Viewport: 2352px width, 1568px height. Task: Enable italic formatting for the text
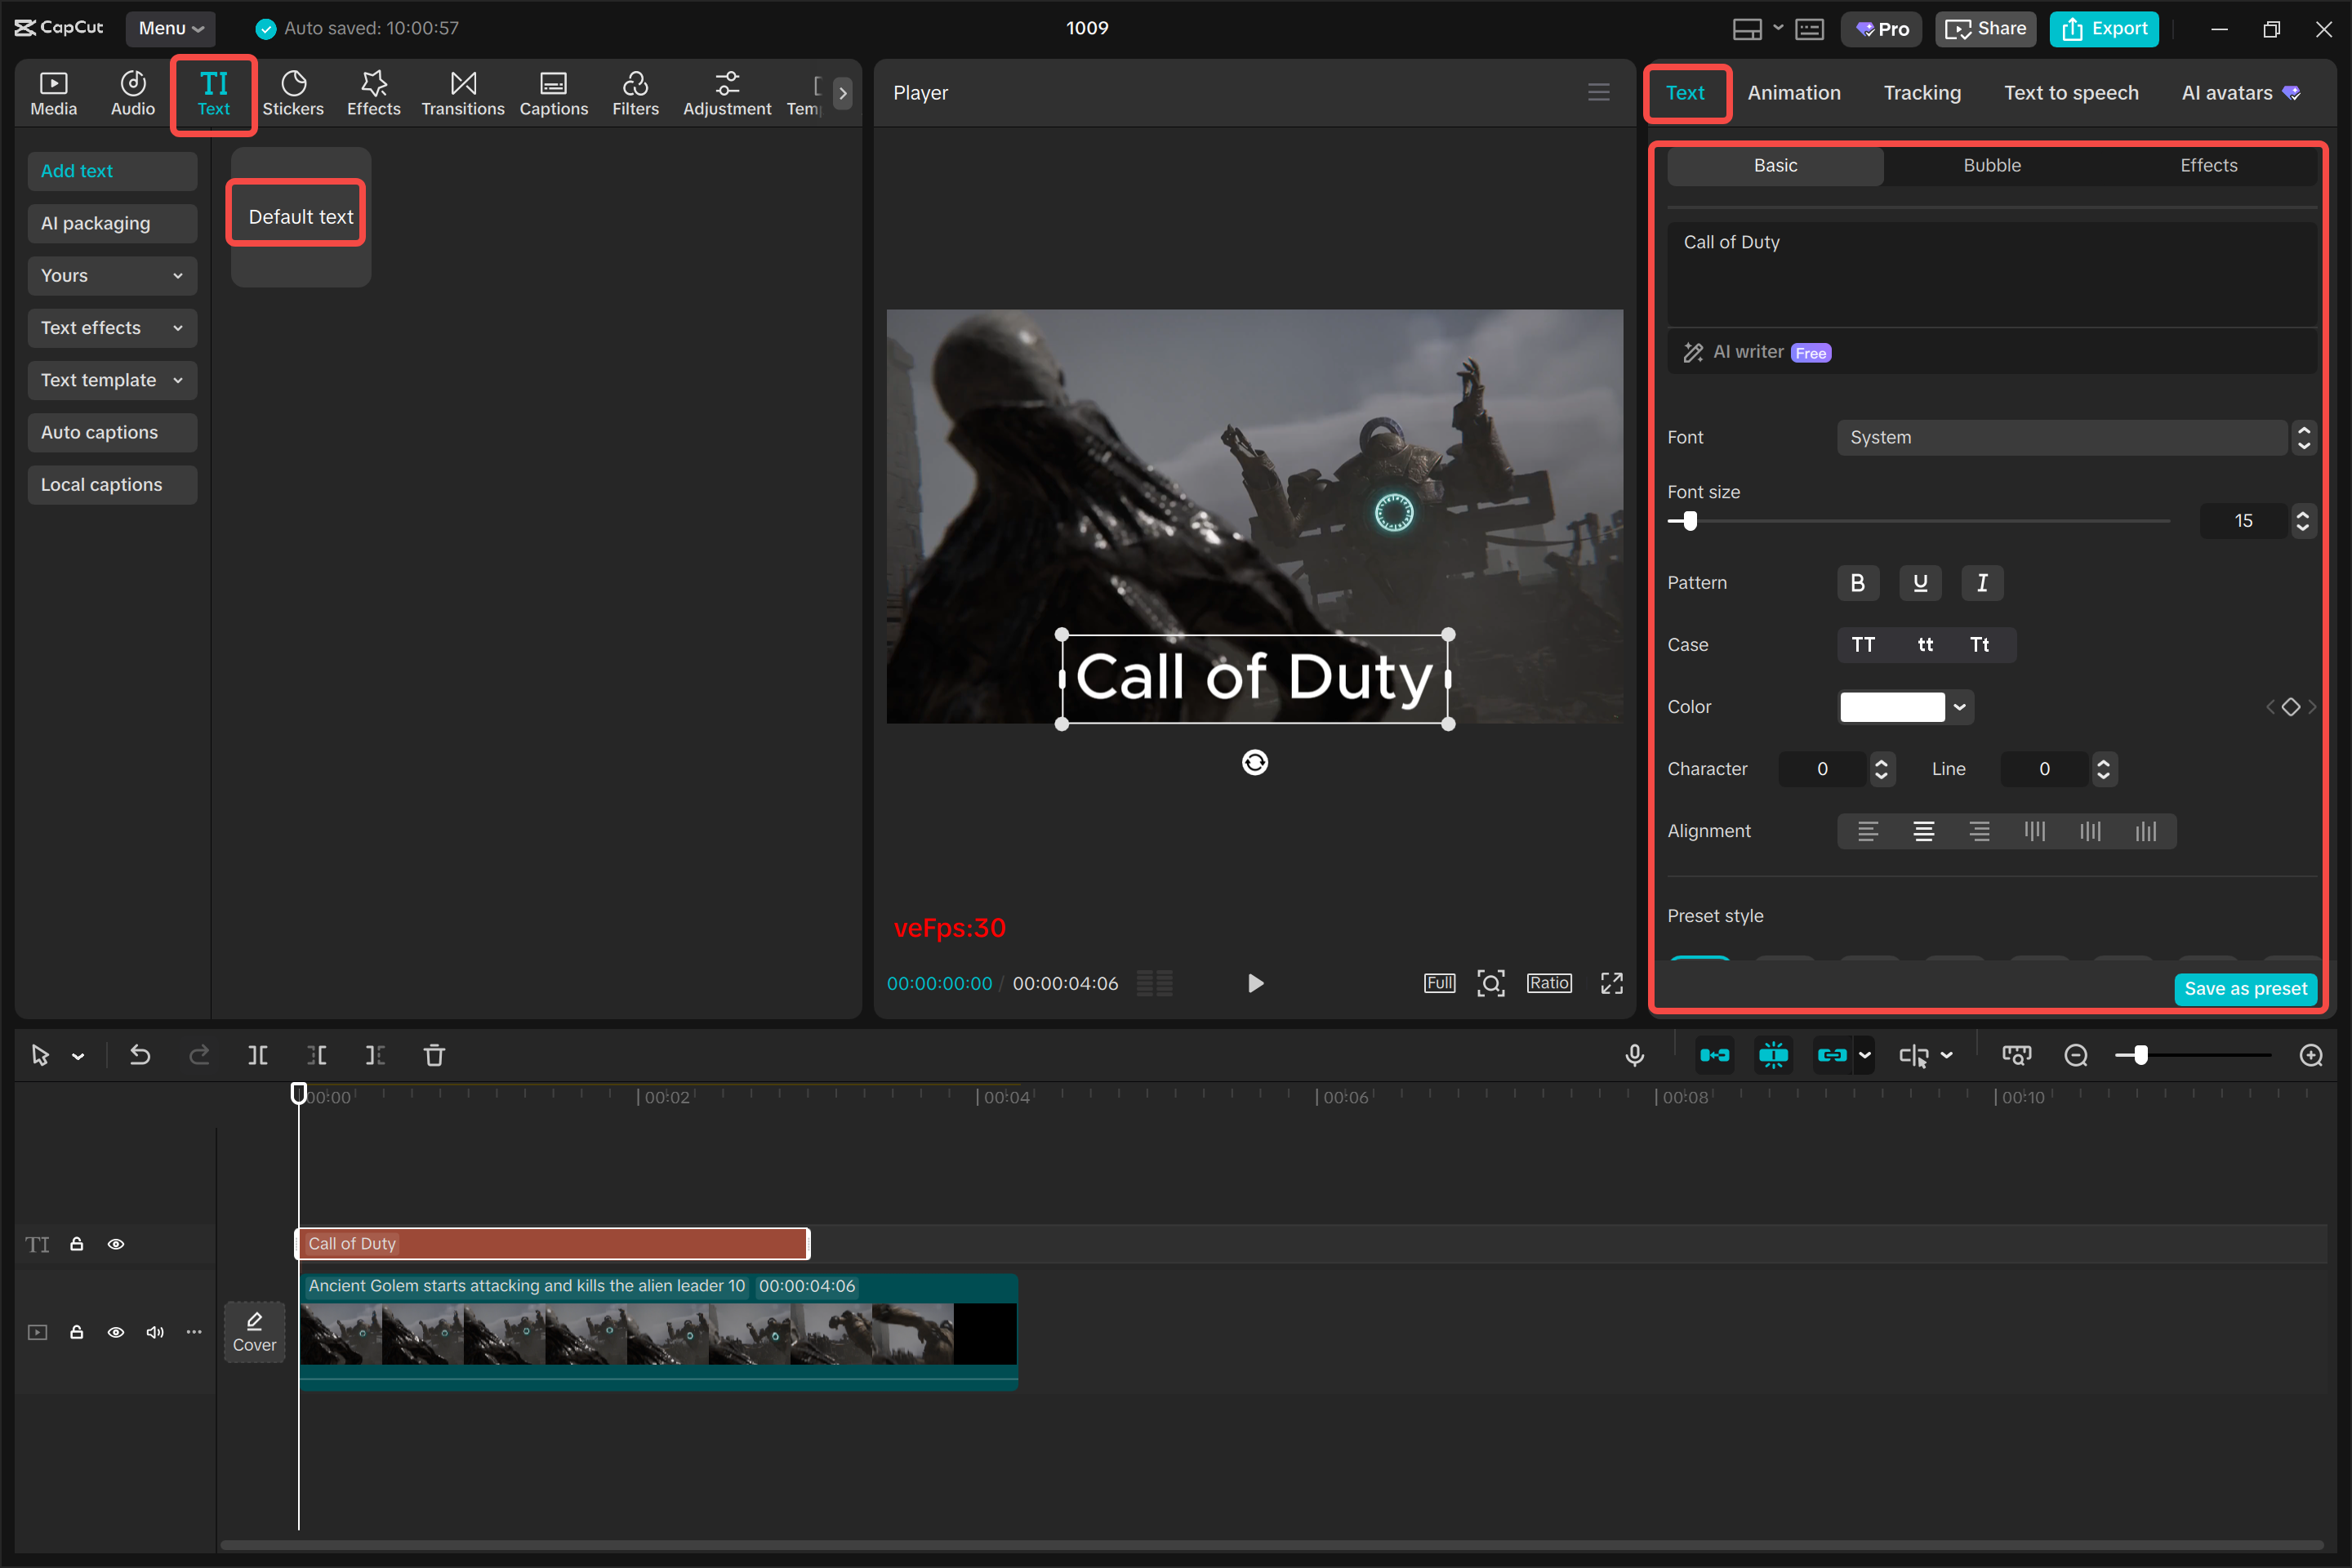[x=1982, y=583]
